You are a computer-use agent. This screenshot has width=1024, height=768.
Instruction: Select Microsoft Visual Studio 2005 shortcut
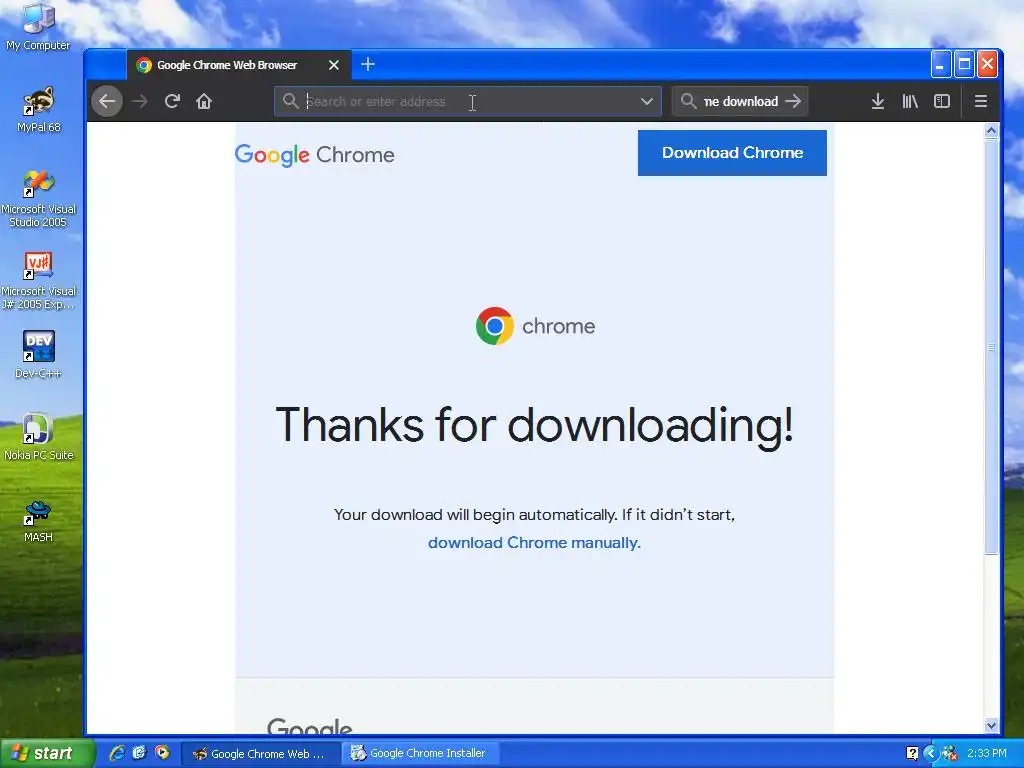pyautogui.click(x=39, y=198)
